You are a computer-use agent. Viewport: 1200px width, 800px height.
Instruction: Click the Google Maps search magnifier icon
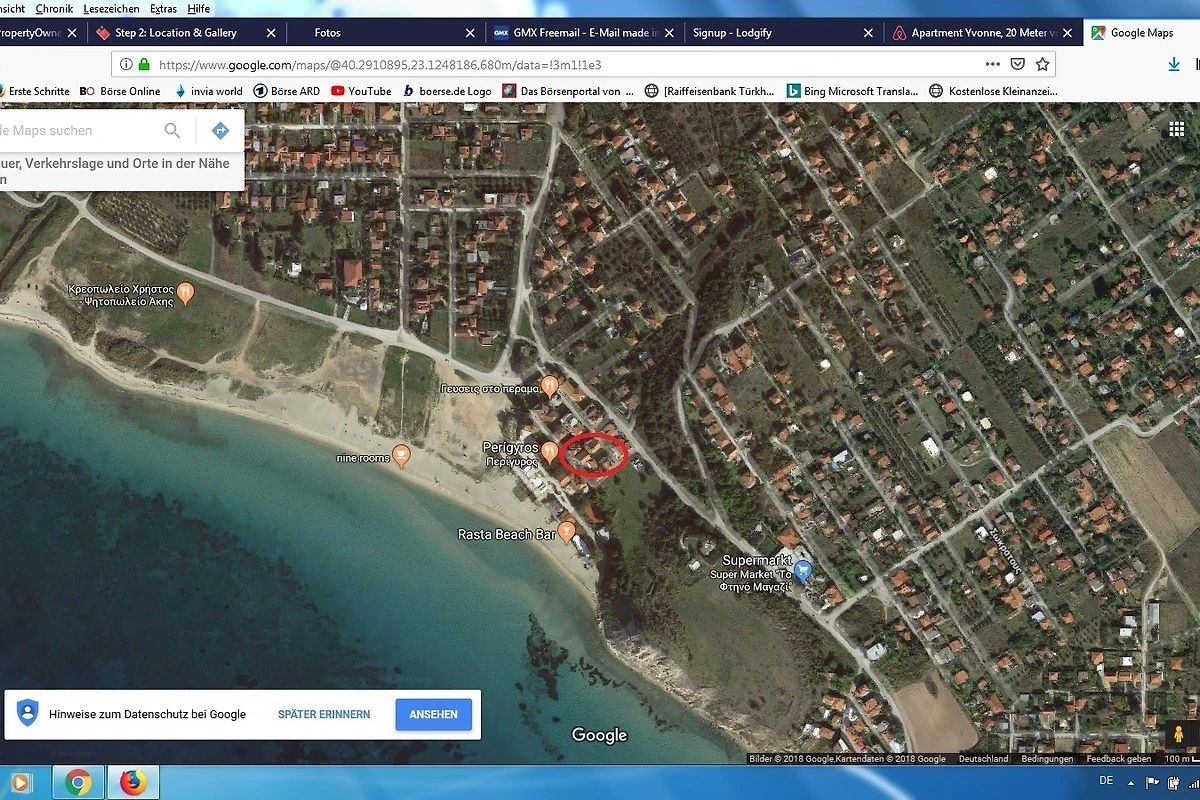coord(172,131)
